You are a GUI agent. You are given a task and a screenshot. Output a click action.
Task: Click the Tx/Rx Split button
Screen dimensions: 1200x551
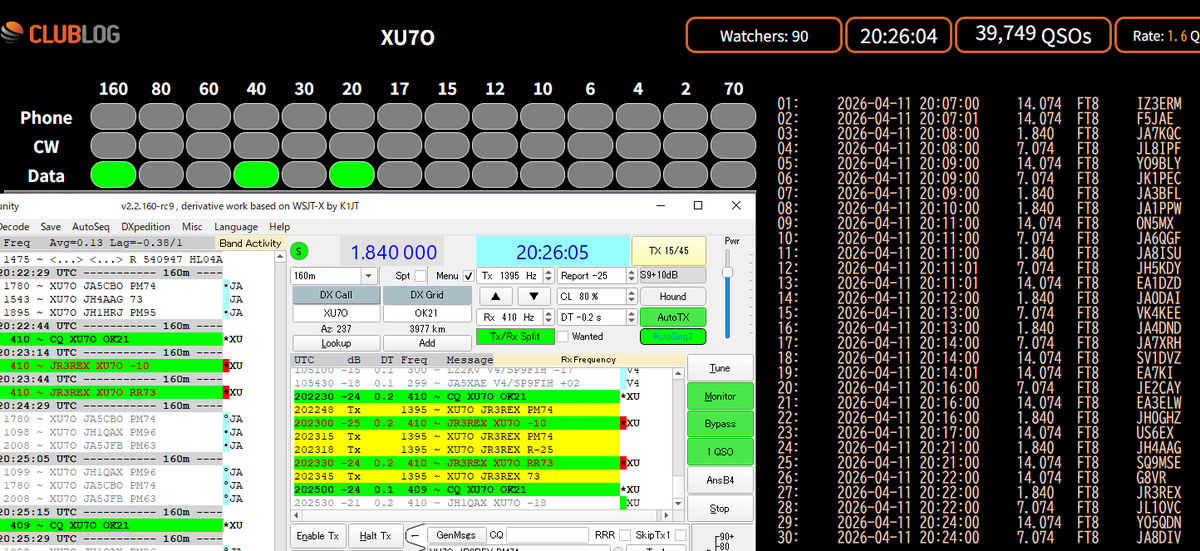tap(514, 337)
